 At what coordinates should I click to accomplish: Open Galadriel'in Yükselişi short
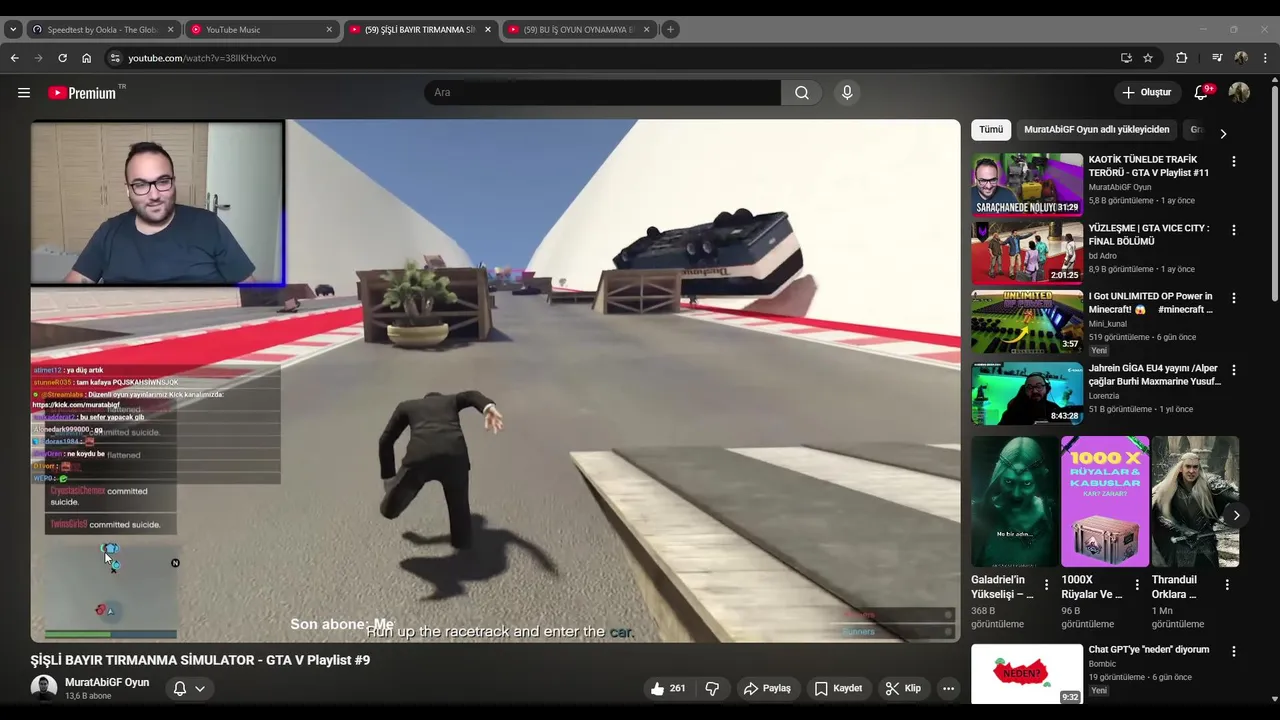point(1014,502)
